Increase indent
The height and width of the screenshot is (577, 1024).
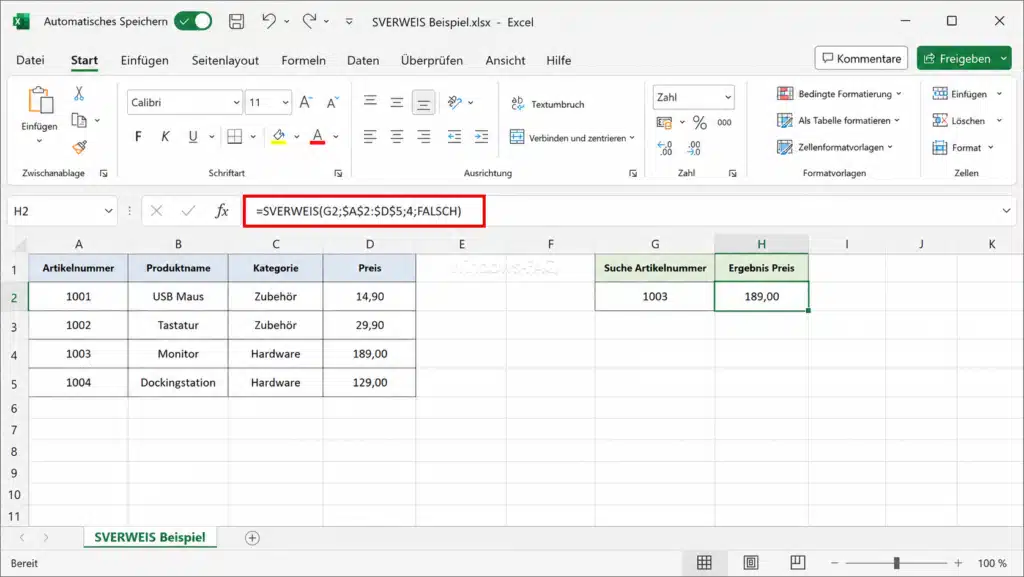[481, 136]
